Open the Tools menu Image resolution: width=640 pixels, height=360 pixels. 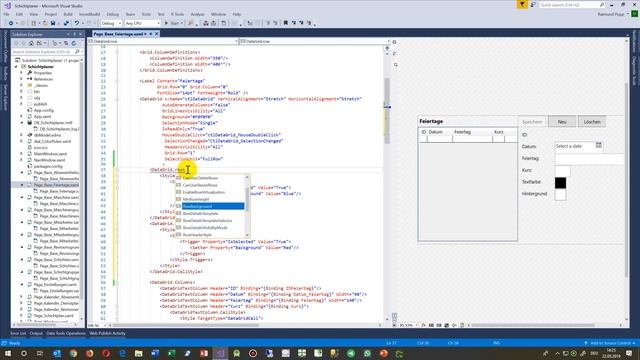pos(146,14)
